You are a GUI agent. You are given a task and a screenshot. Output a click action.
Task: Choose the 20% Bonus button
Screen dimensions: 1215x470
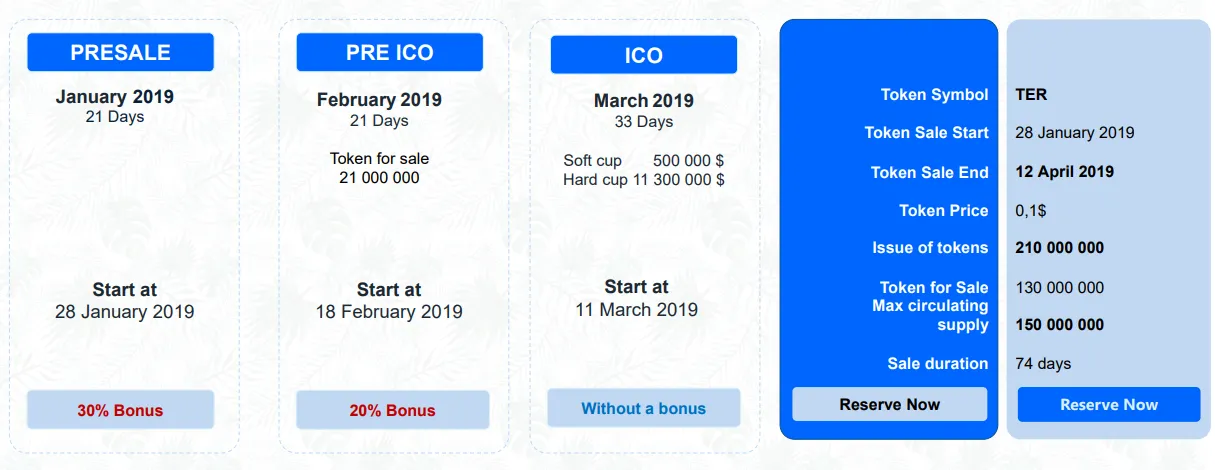[392, 410]
